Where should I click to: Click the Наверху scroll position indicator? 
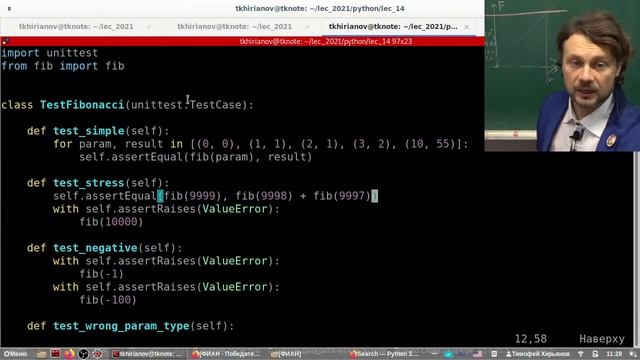602,339
